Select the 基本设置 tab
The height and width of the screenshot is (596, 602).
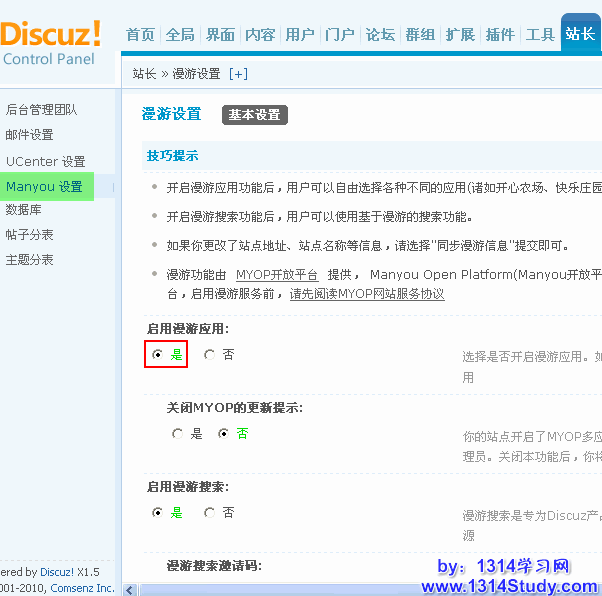255,115
